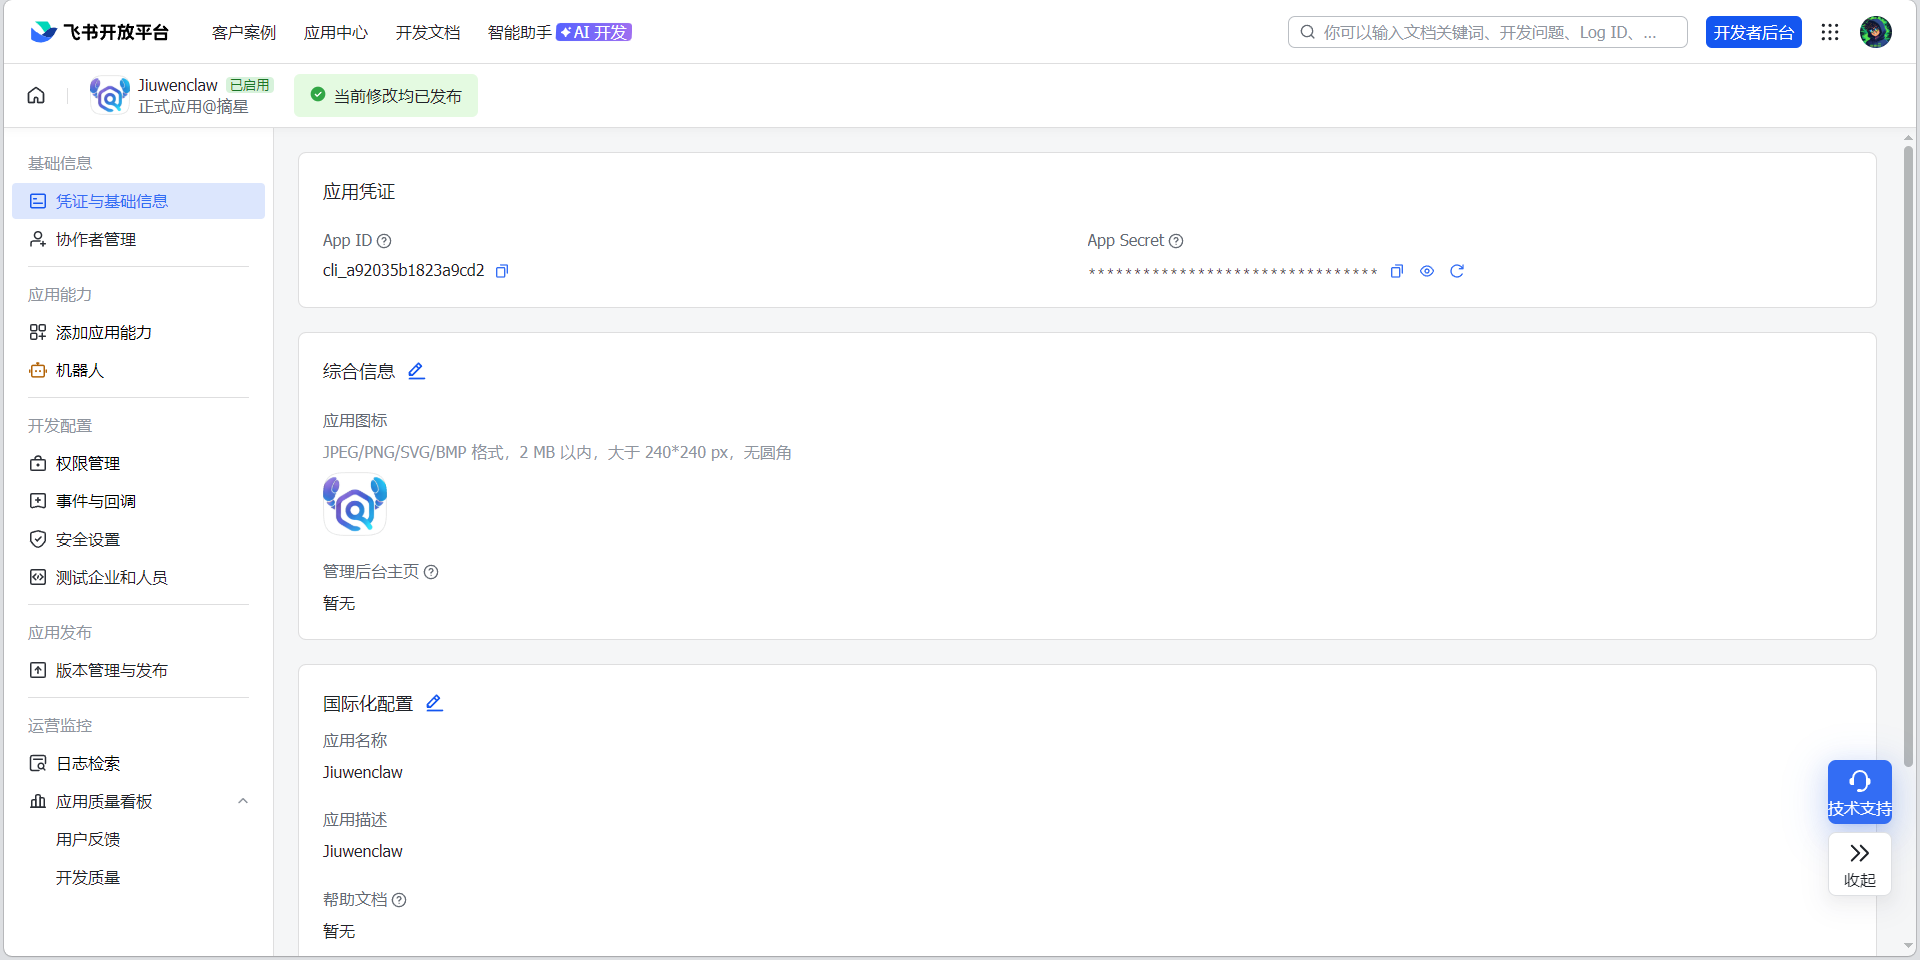The image size is (1920, 960).
Task: Open 凭证与基础信息 page
Action: (138, 201)
